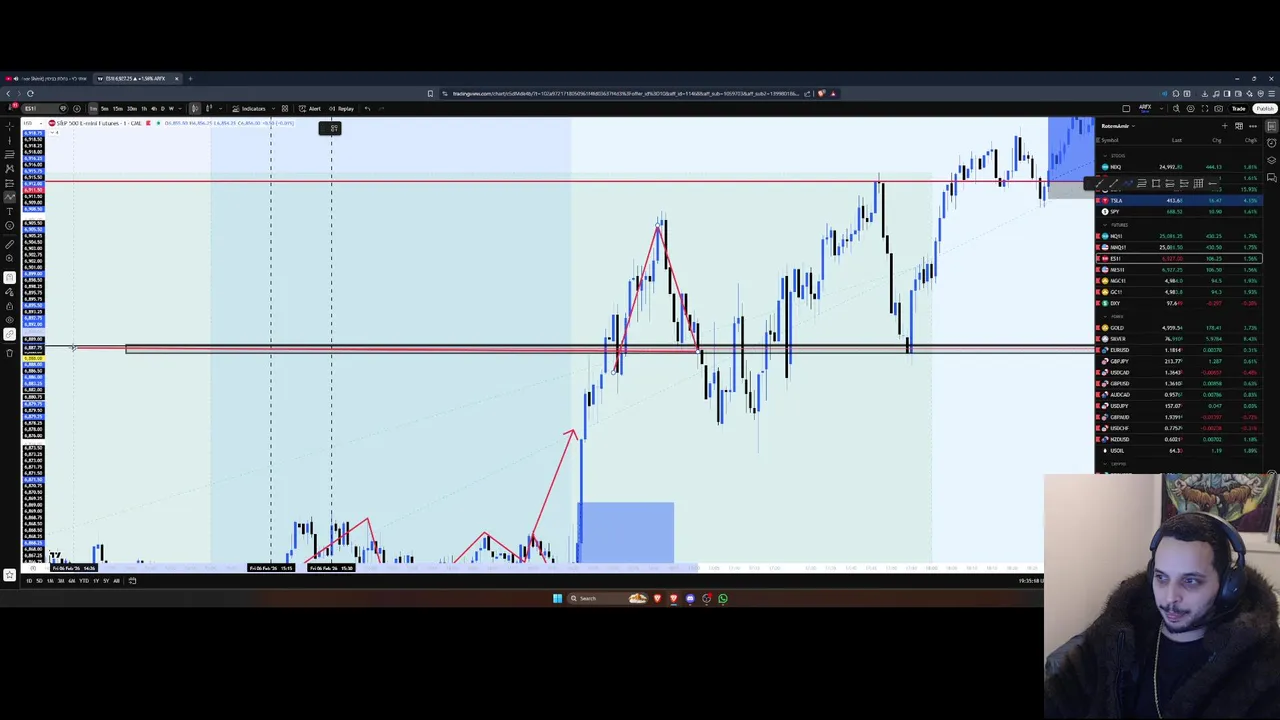Open indicator templates grid icon
1280x720 pixels.
[285, 109]
